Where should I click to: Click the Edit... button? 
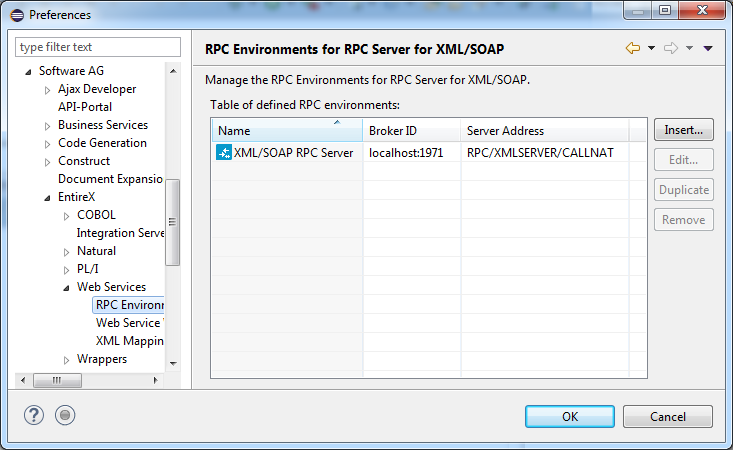click(683, 160)
